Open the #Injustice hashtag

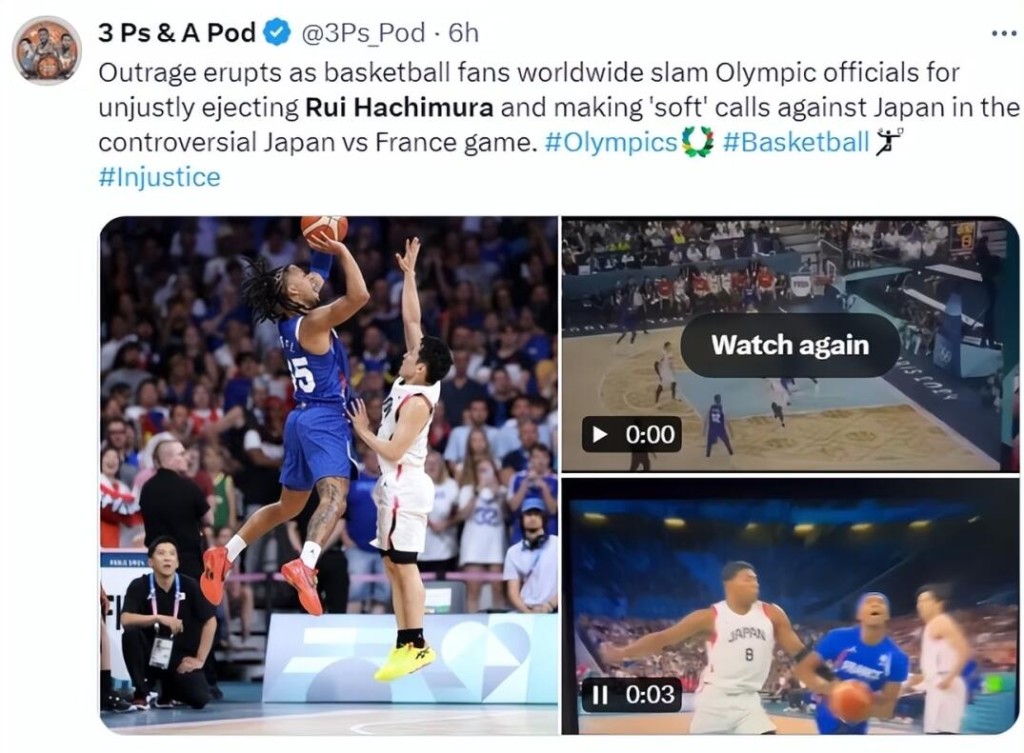159,177
